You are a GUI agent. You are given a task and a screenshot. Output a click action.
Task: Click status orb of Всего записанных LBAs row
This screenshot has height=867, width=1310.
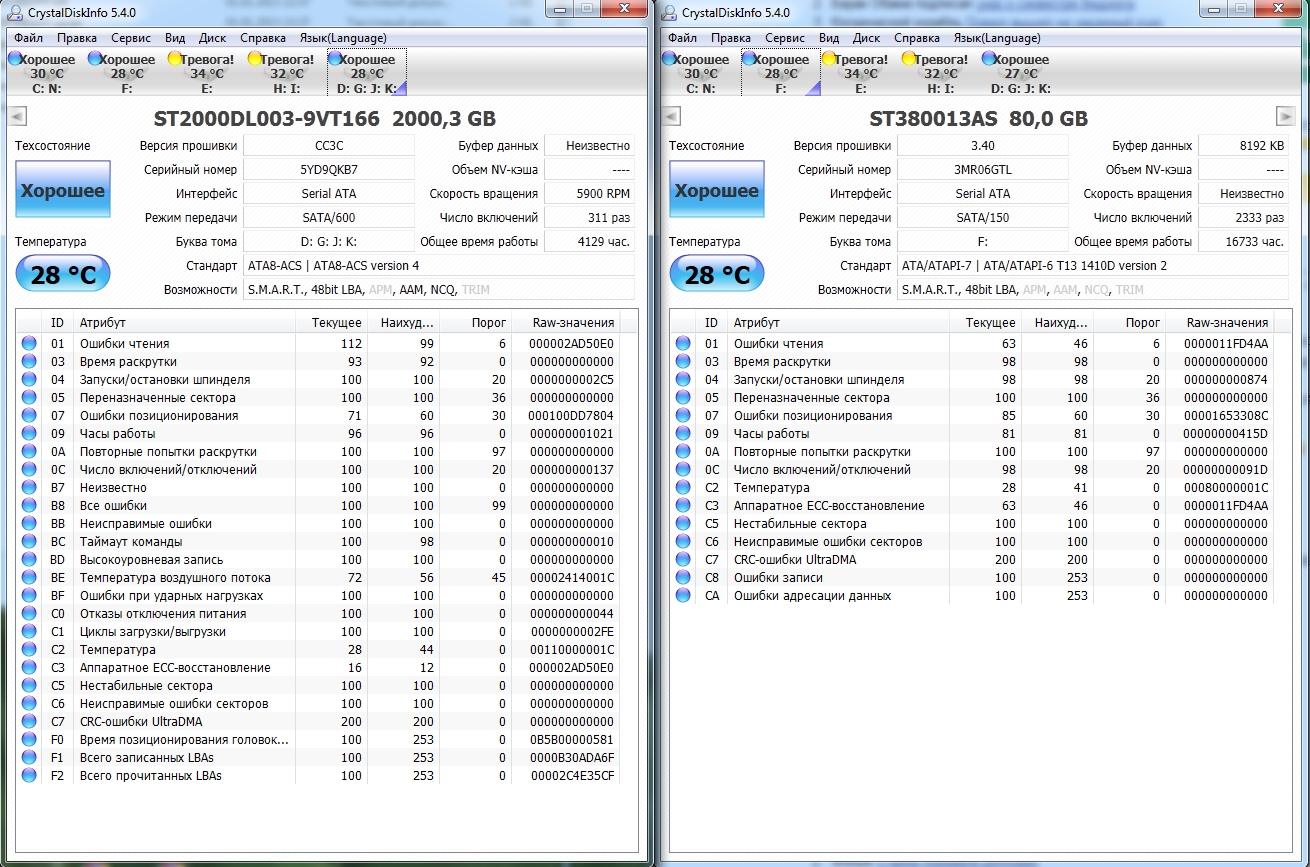29,758
